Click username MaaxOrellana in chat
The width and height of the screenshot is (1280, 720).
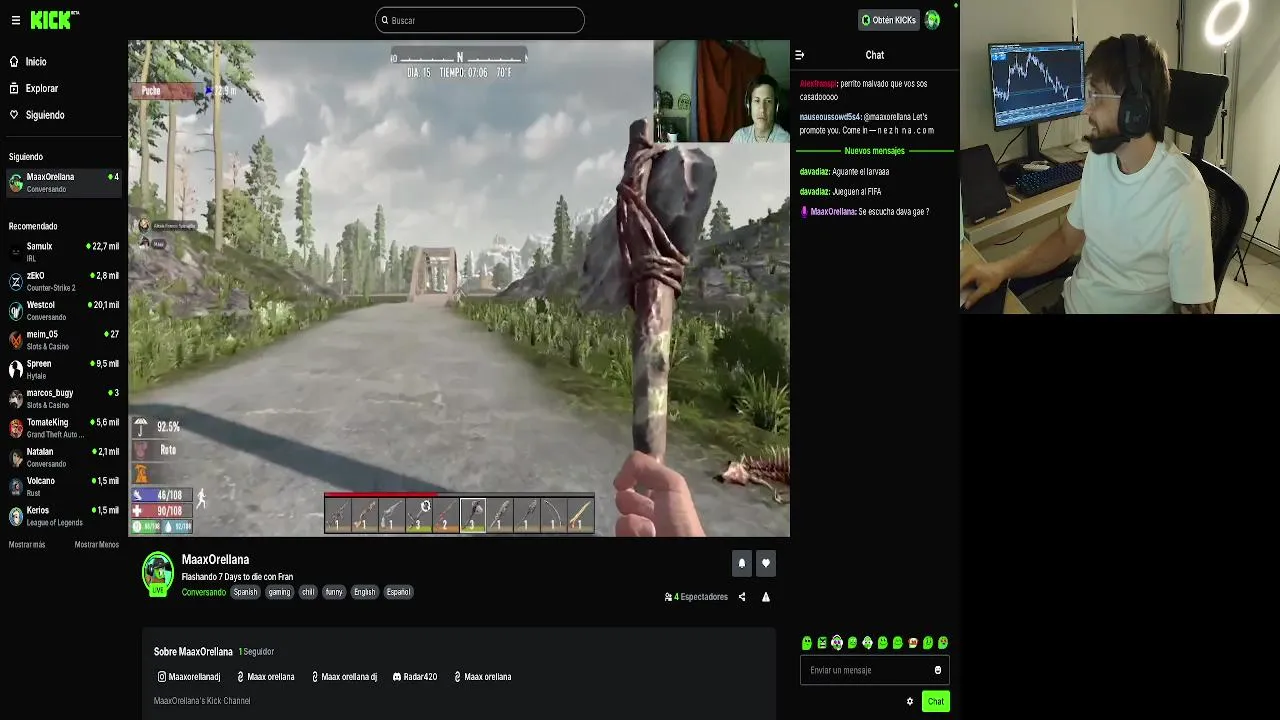833,212
